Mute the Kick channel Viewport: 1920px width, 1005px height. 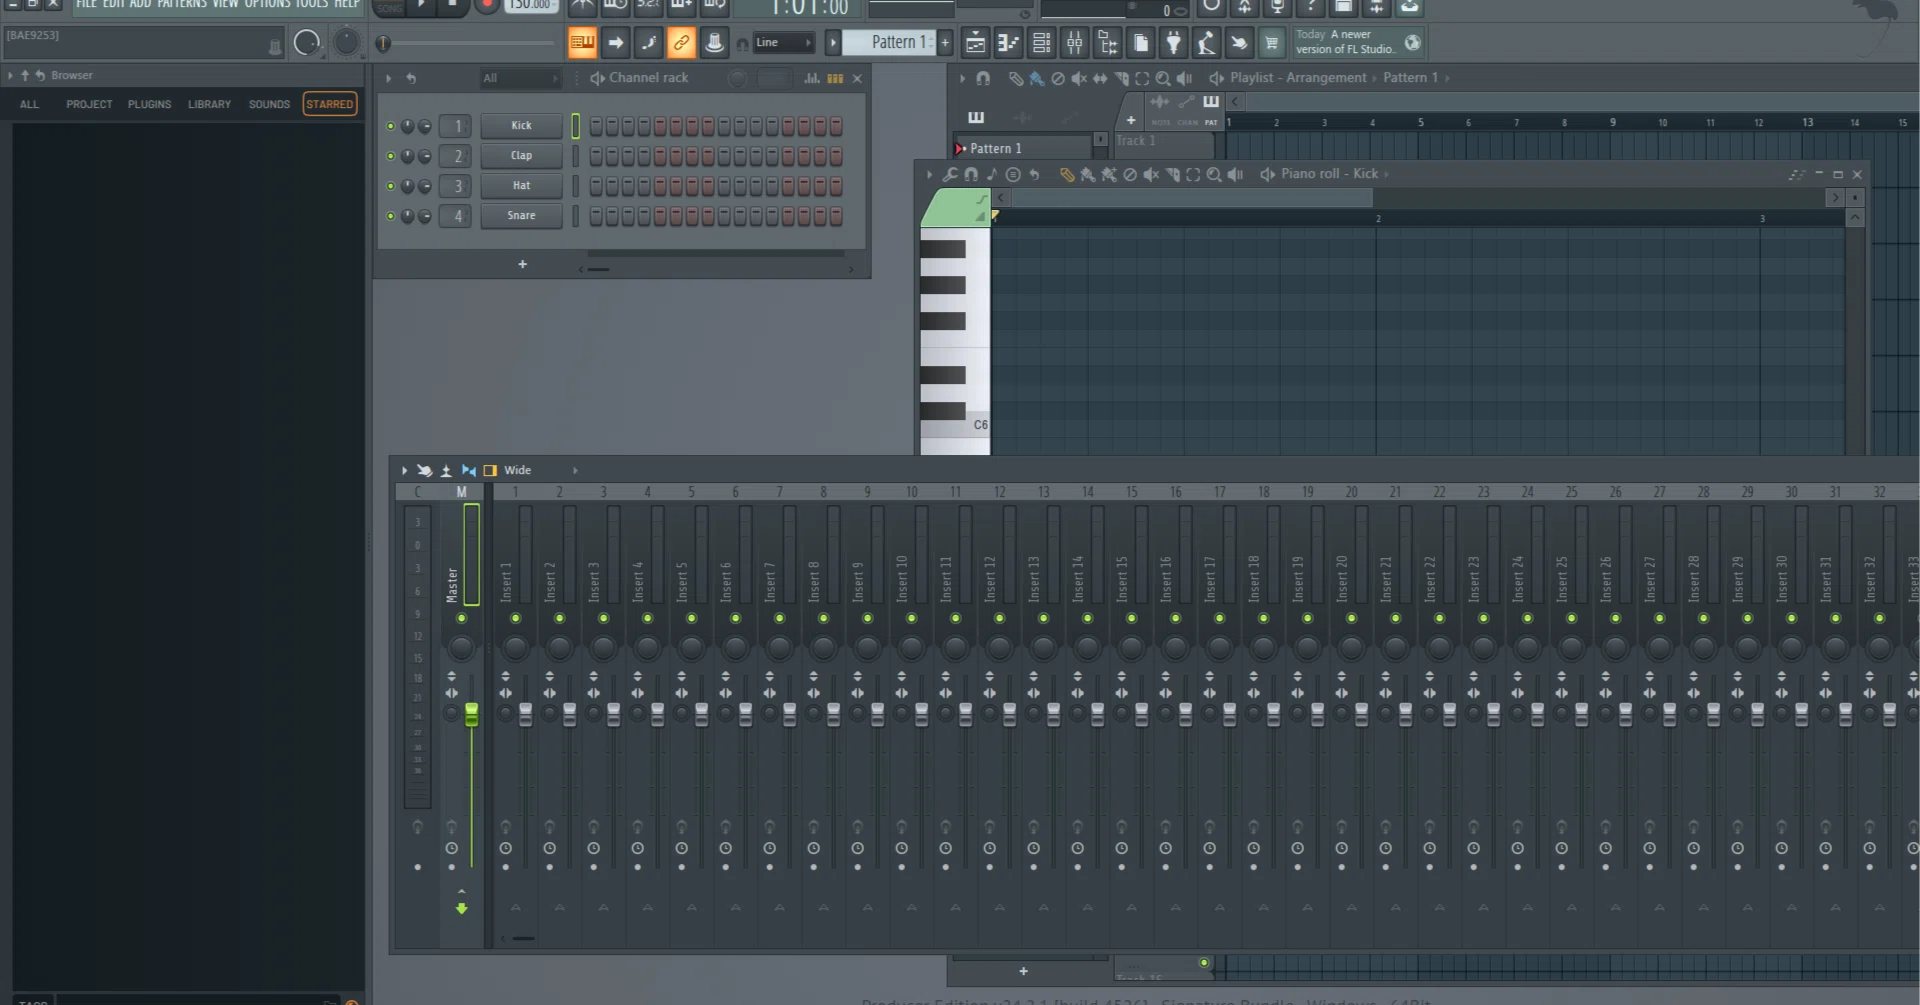click(390, 126)
